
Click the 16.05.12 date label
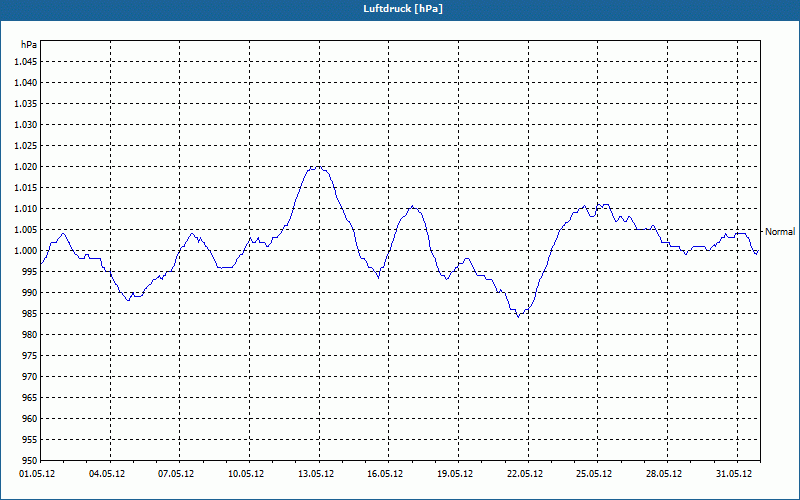(x=385, y=474)
